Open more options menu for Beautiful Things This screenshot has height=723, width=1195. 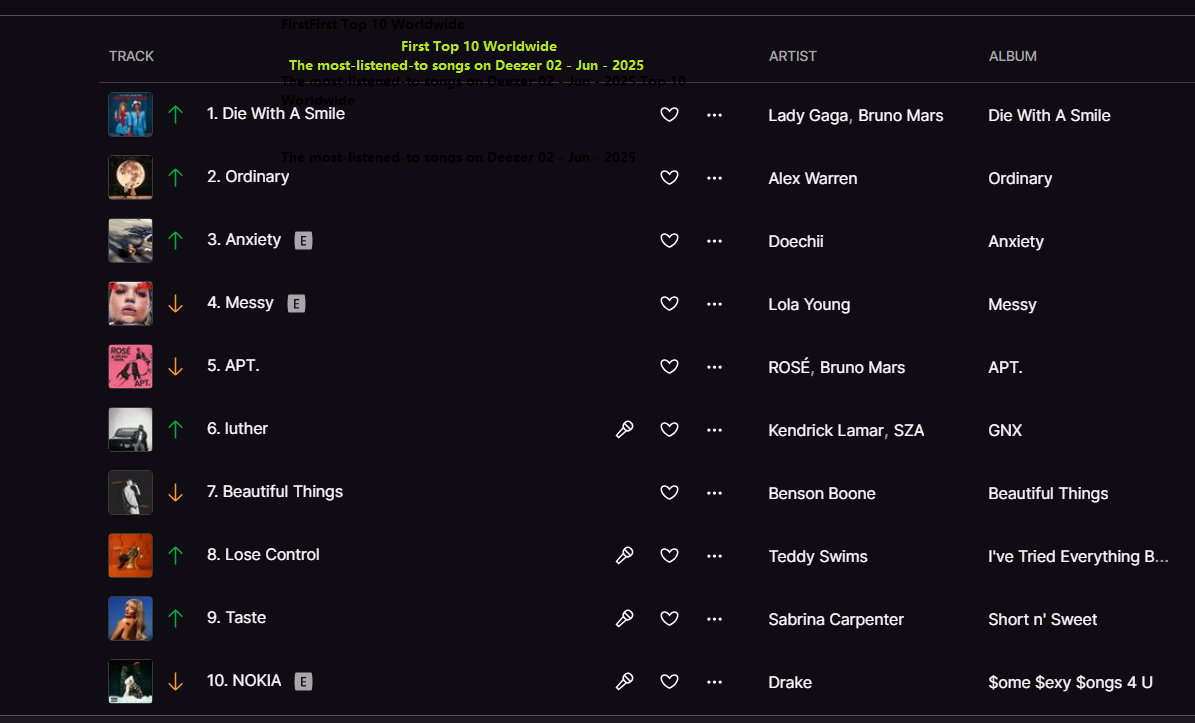714,493
